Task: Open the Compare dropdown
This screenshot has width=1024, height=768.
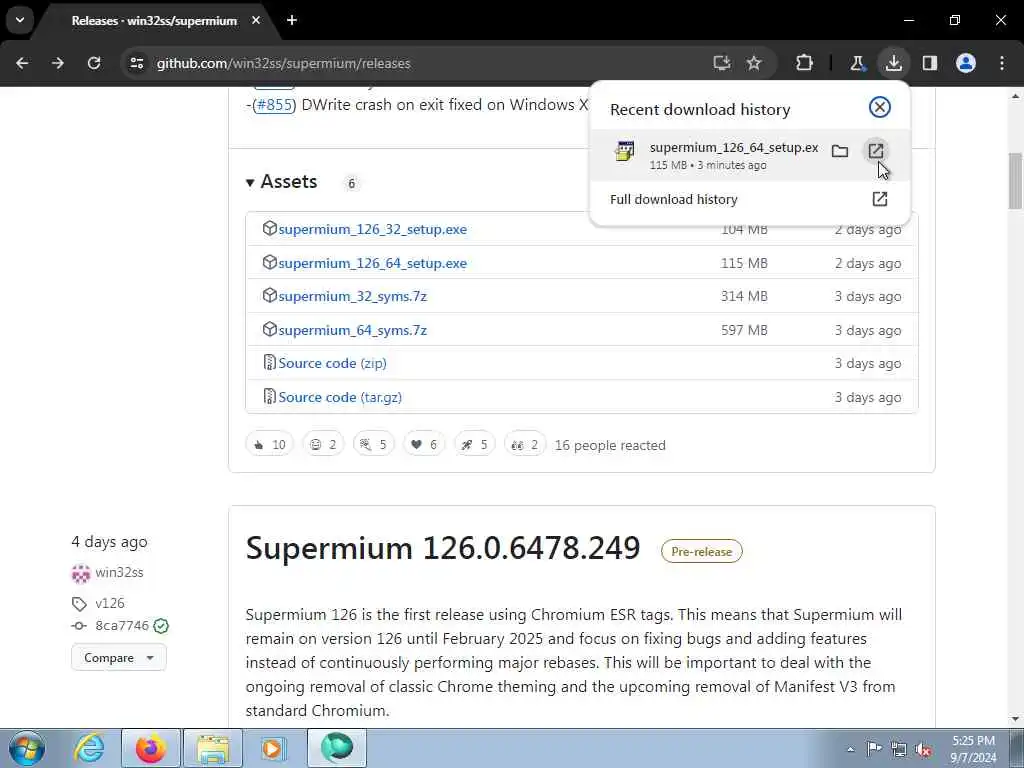Action: pyautogui.click(x=119, y=658)
